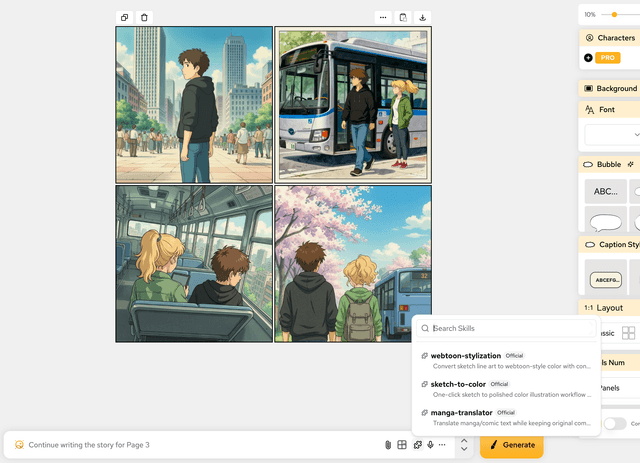This screenshot has width=640, height=463.
Task: Click the copy to clipboard icon
Action: click(x=403, y=17)
